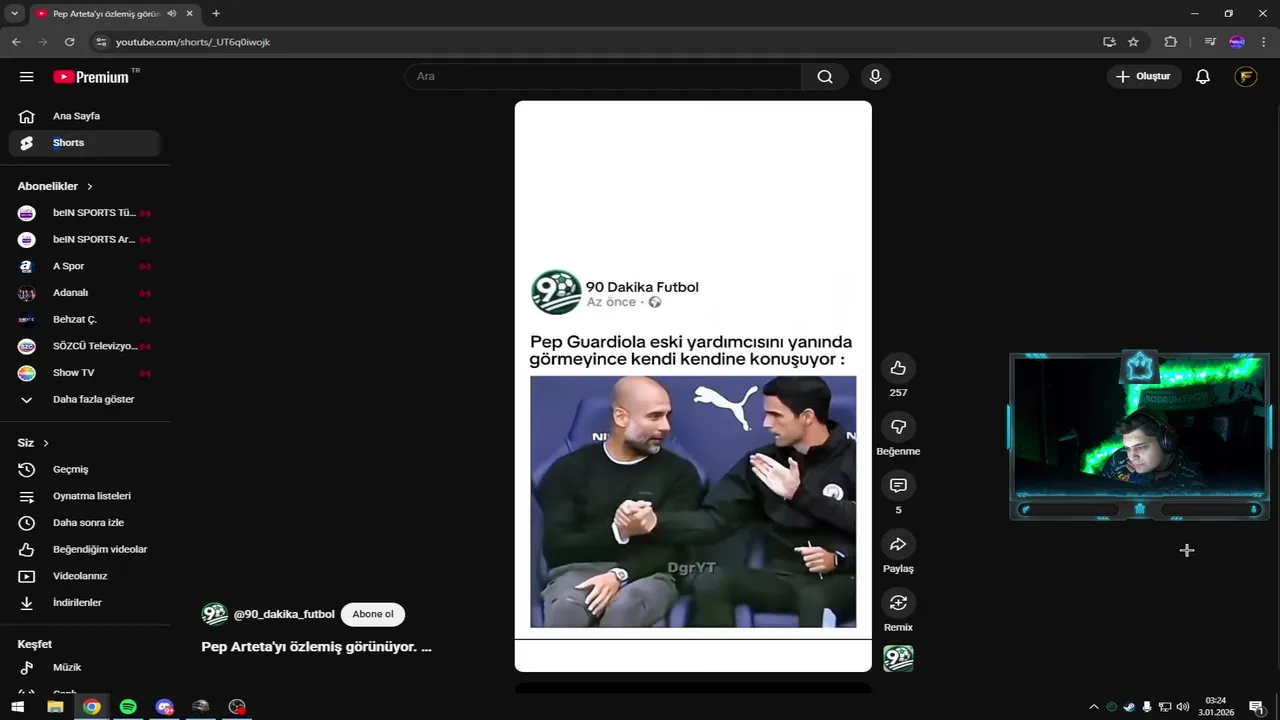This screenshot has height=720, width=1280.
Task: Select Shorts in the sidebar
Action: click(84, 143)
